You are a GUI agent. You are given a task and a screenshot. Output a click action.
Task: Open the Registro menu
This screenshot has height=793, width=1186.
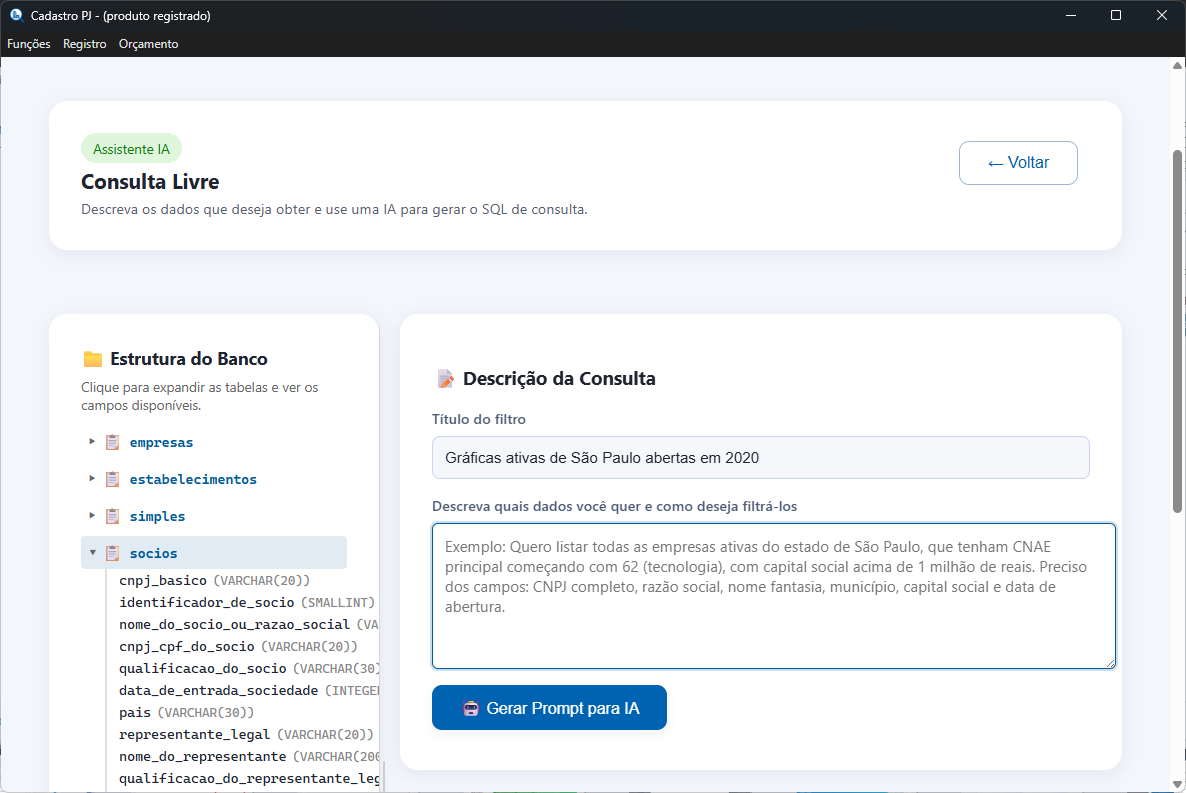pyautogui.click(x=84, y=44)
